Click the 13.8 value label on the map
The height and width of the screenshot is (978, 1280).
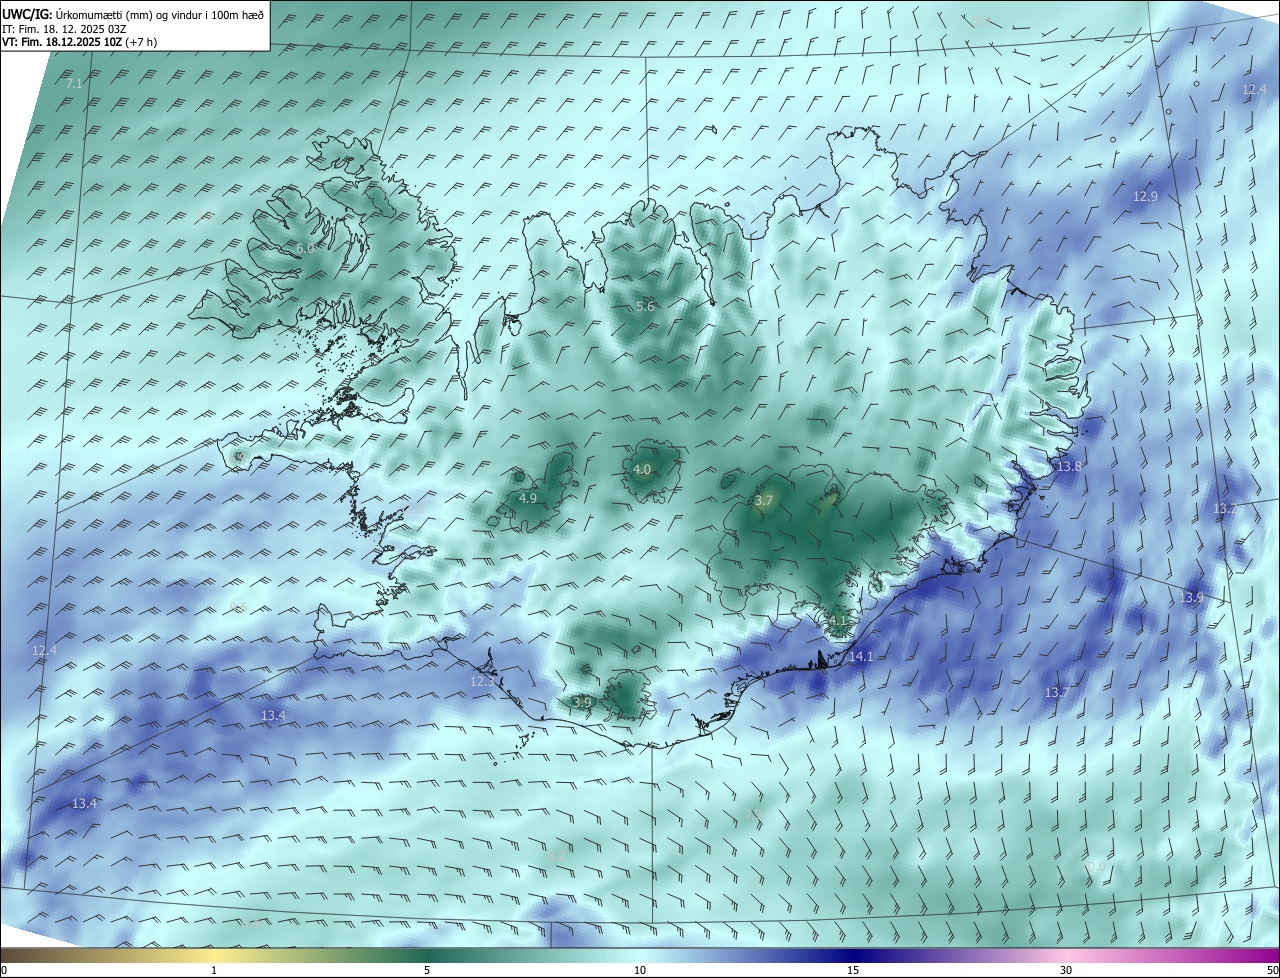click(1069, 467)
